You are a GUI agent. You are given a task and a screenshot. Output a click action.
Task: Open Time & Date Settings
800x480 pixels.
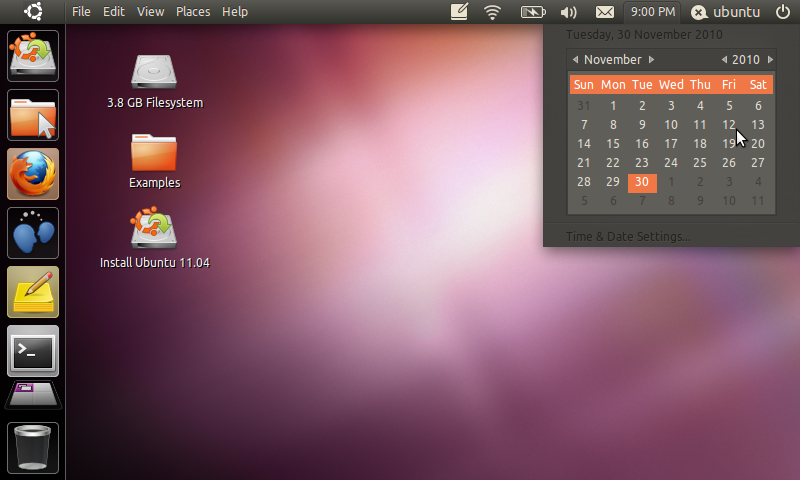[x=628, y=237]
